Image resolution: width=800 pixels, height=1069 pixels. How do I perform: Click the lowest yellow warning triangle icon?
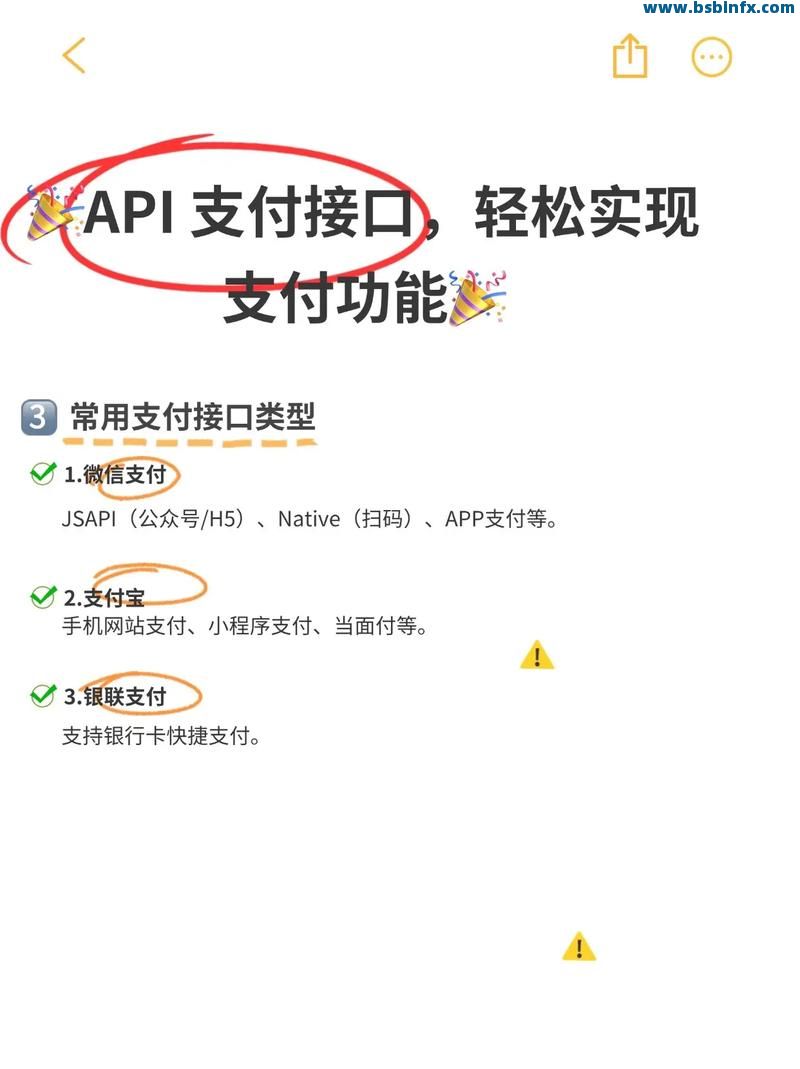tap(579, 946)
